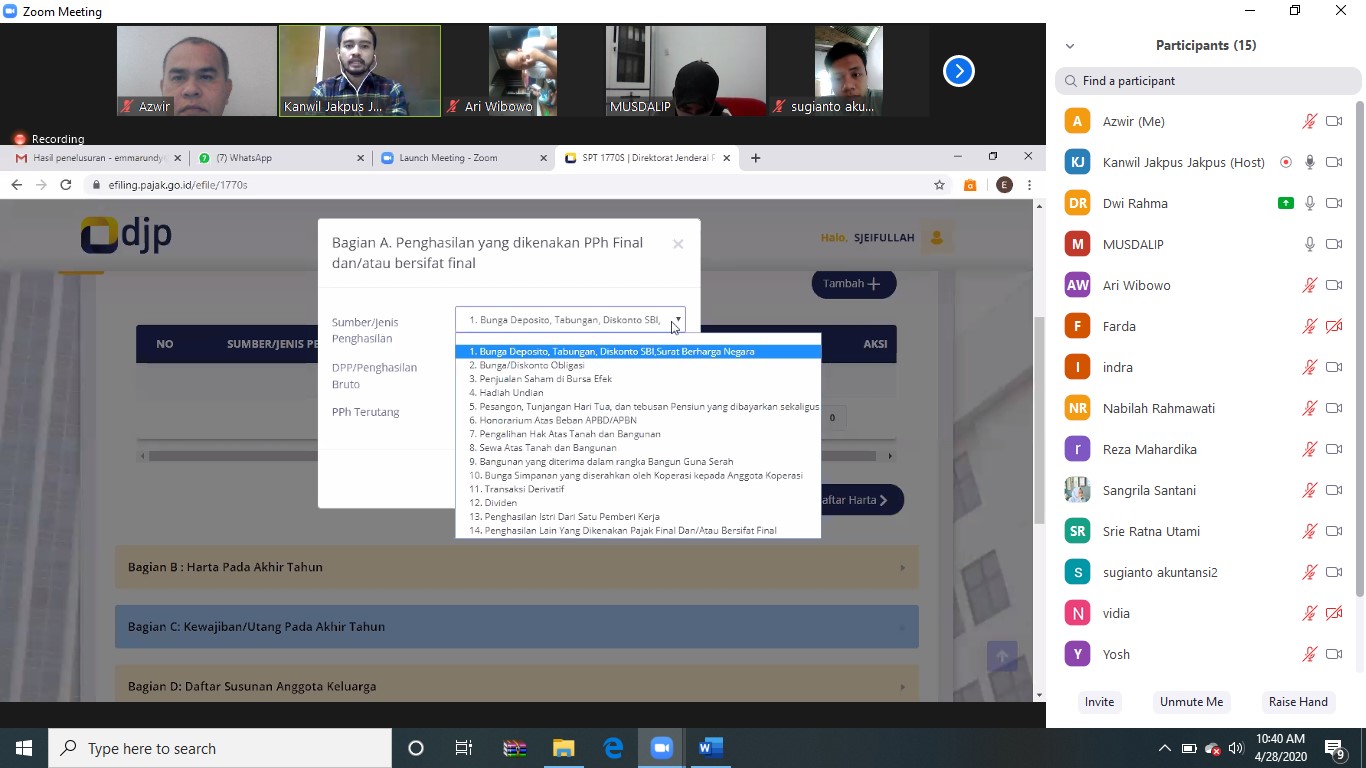The height and width of the screenshot is (768, 1366).
Task: Click the Find a participant search field
Action: point(1208,81)
